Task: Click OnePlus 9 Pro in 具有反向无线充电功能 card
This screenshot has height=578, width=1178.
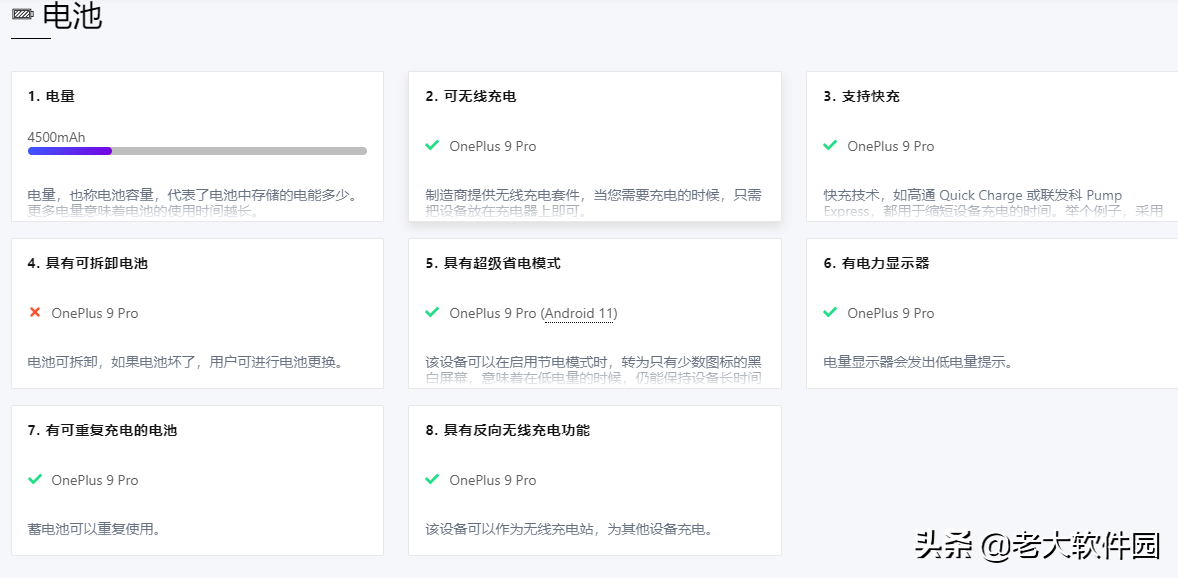Action: point(493,480)
